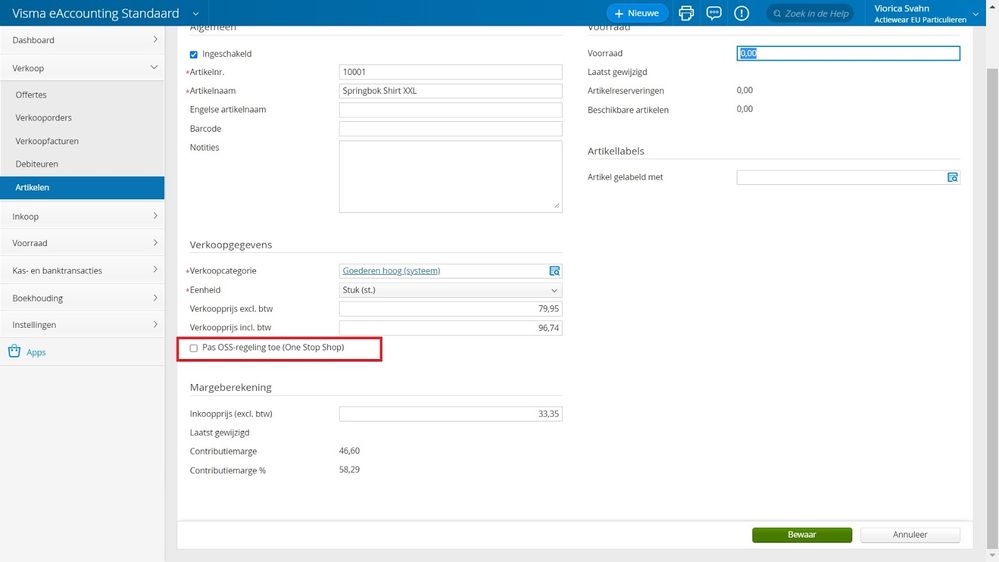Expand the Boekhouding chevron
This screenshot has height=562, width=999.
pos(155,298)
